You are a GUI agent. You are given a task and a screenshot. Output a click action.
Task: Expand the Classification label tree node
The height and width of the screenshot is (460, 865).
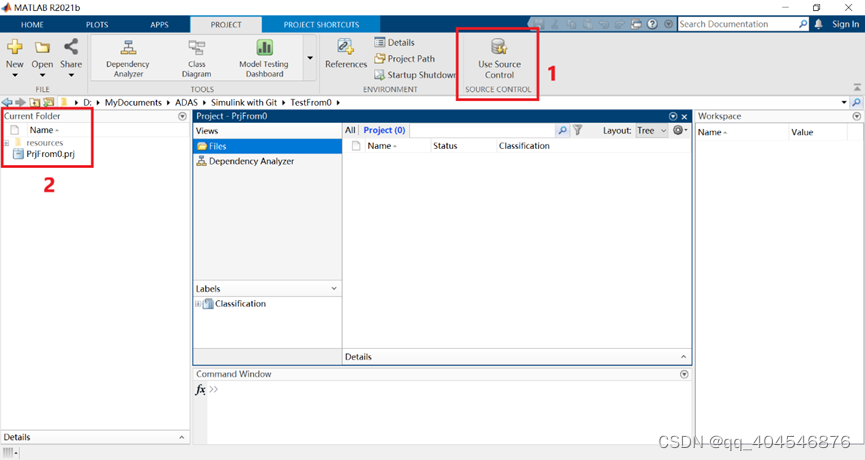pyautogui.click(x=198, y=304)
